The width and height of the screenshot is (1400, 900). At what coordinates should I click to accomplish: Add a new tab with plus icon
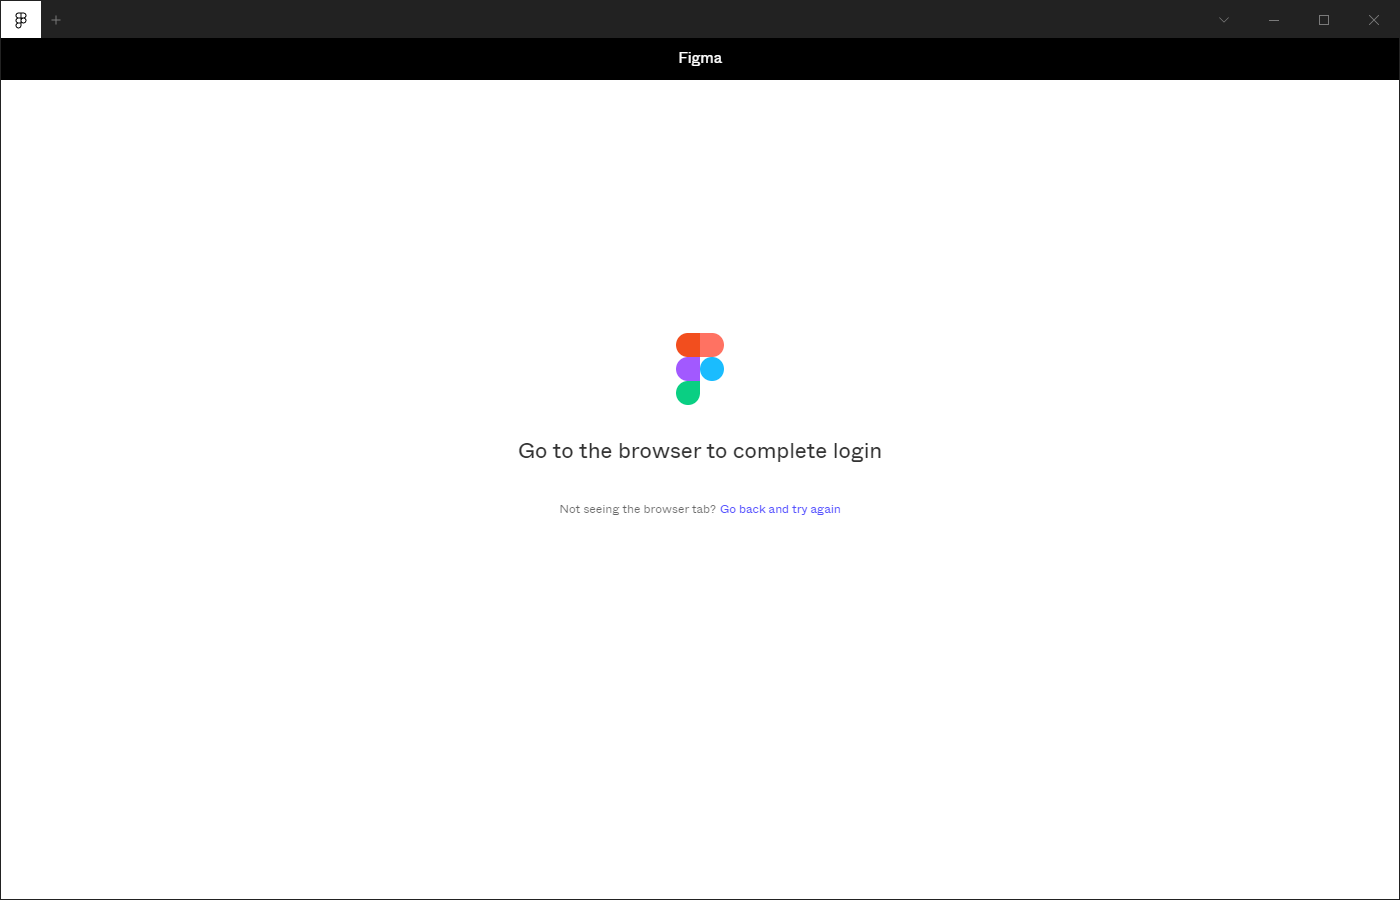56,20
